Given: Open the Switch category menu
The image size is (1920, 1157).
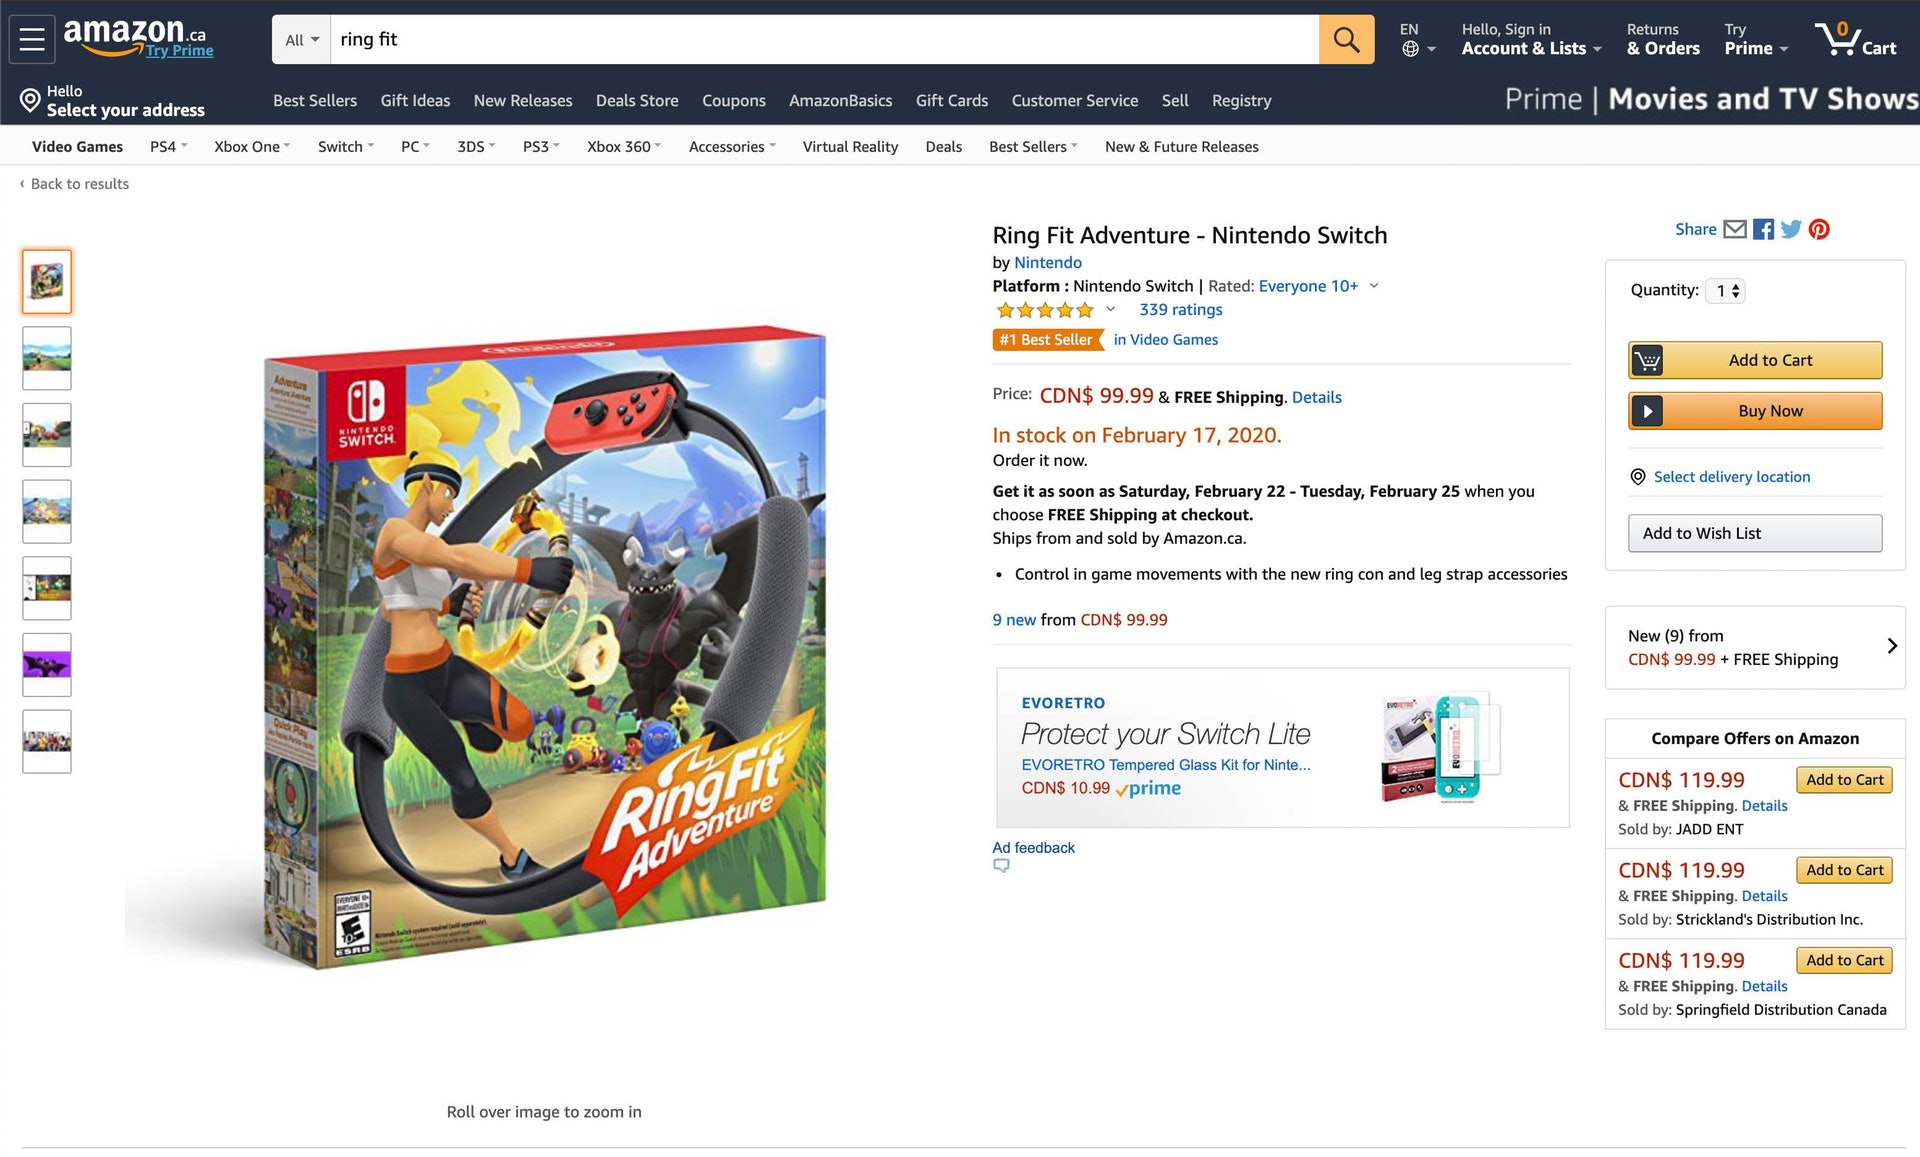Looking at the screenshot, I should point(345,147).
